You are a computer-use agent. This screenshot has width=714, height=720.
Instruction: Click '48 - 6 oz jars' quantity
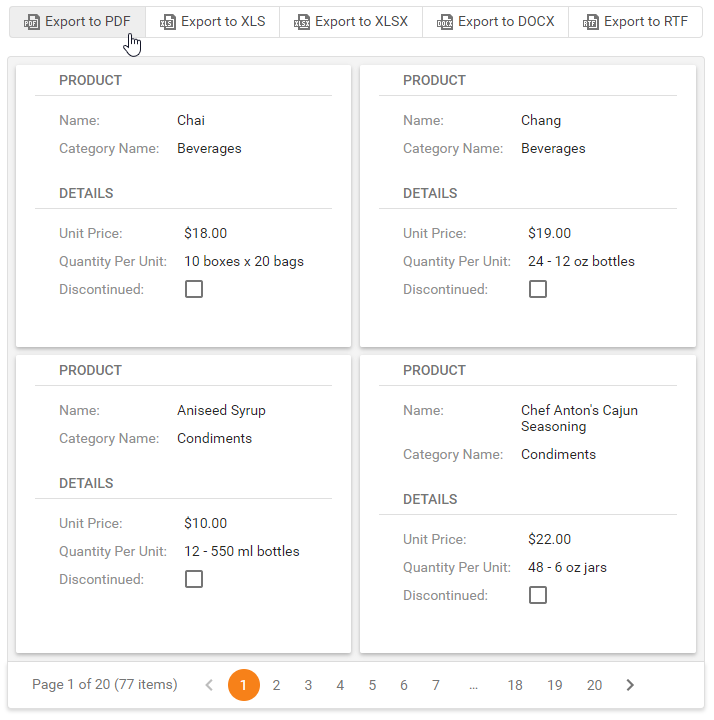coord(567,567)
